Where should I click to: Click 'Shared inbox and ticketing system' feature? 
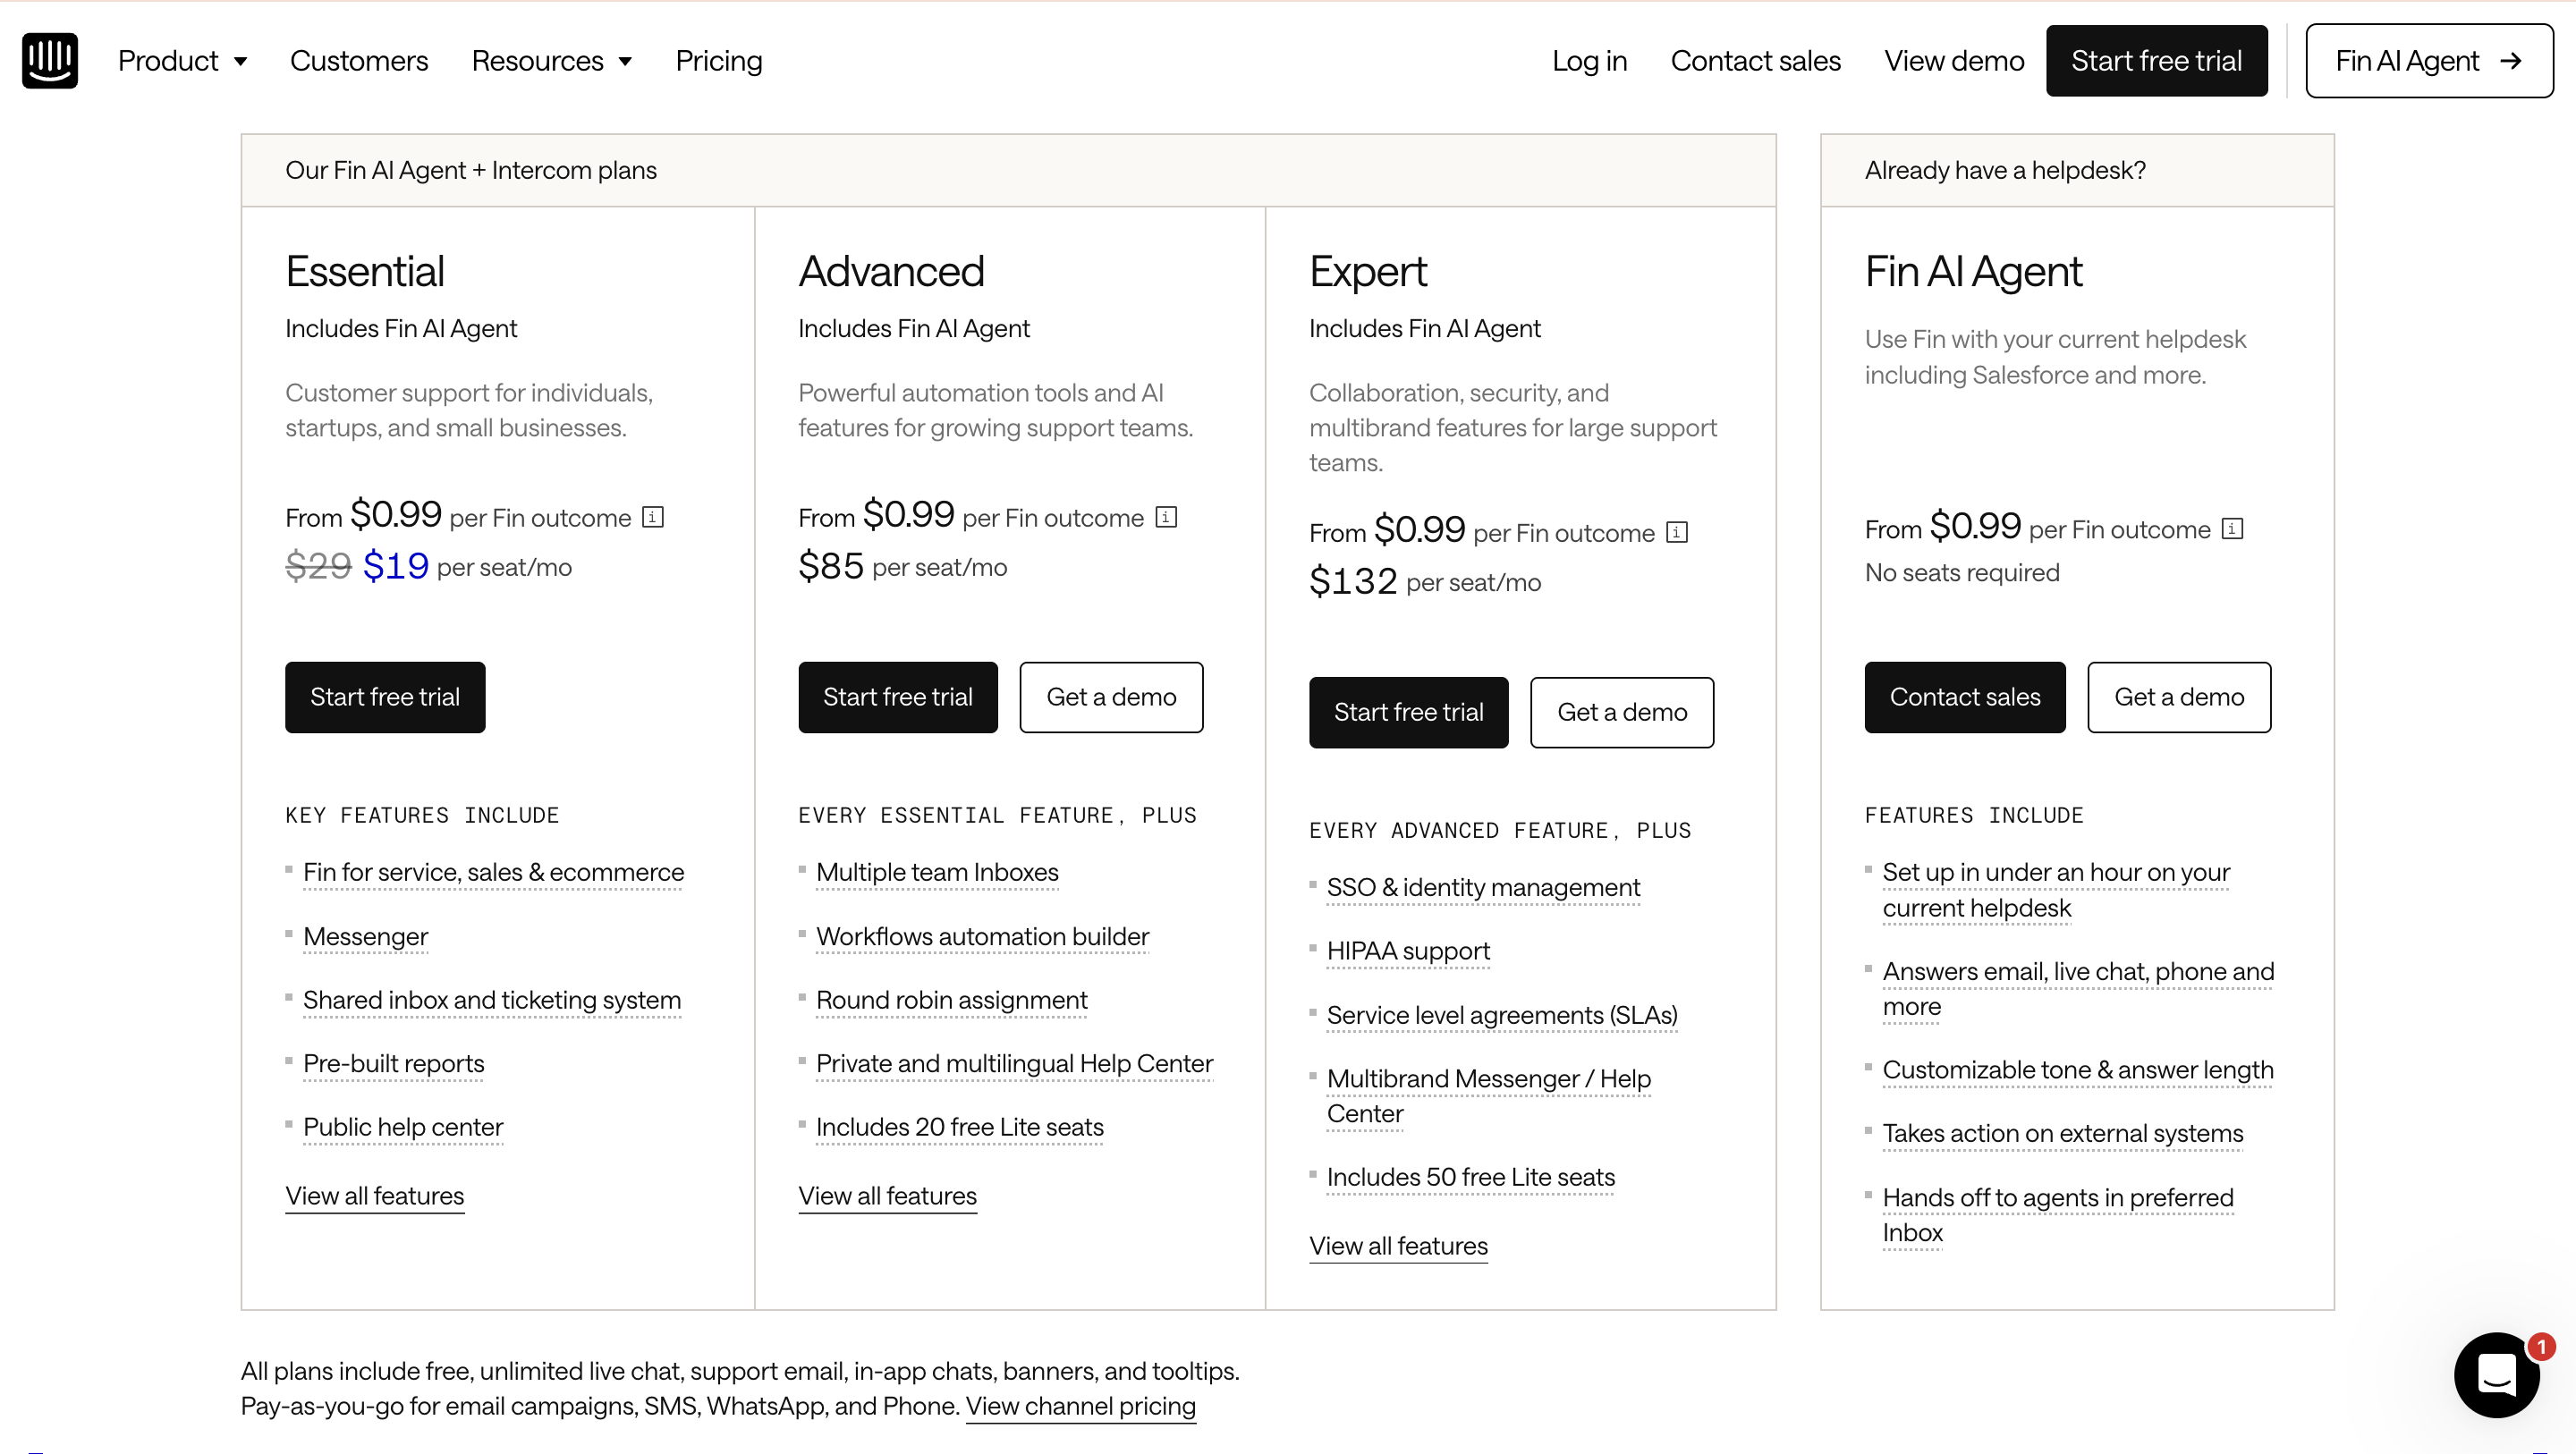492,1001
